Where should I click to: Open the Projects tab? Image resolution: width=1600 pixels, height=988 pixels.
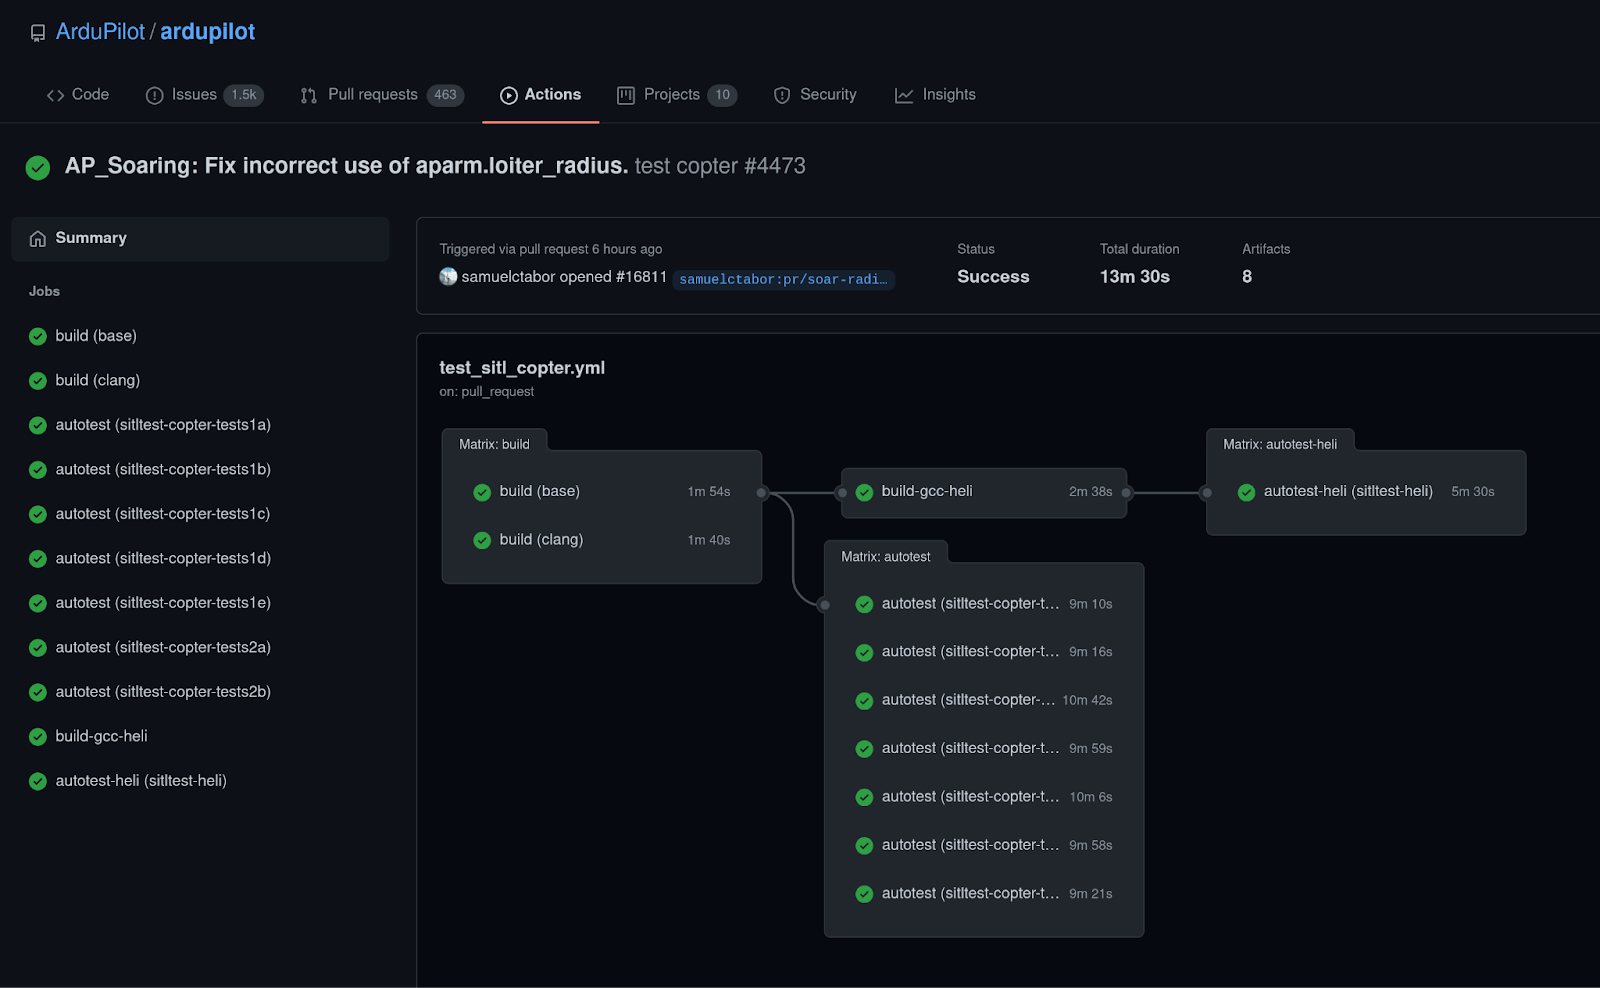(x=677, y=95)
